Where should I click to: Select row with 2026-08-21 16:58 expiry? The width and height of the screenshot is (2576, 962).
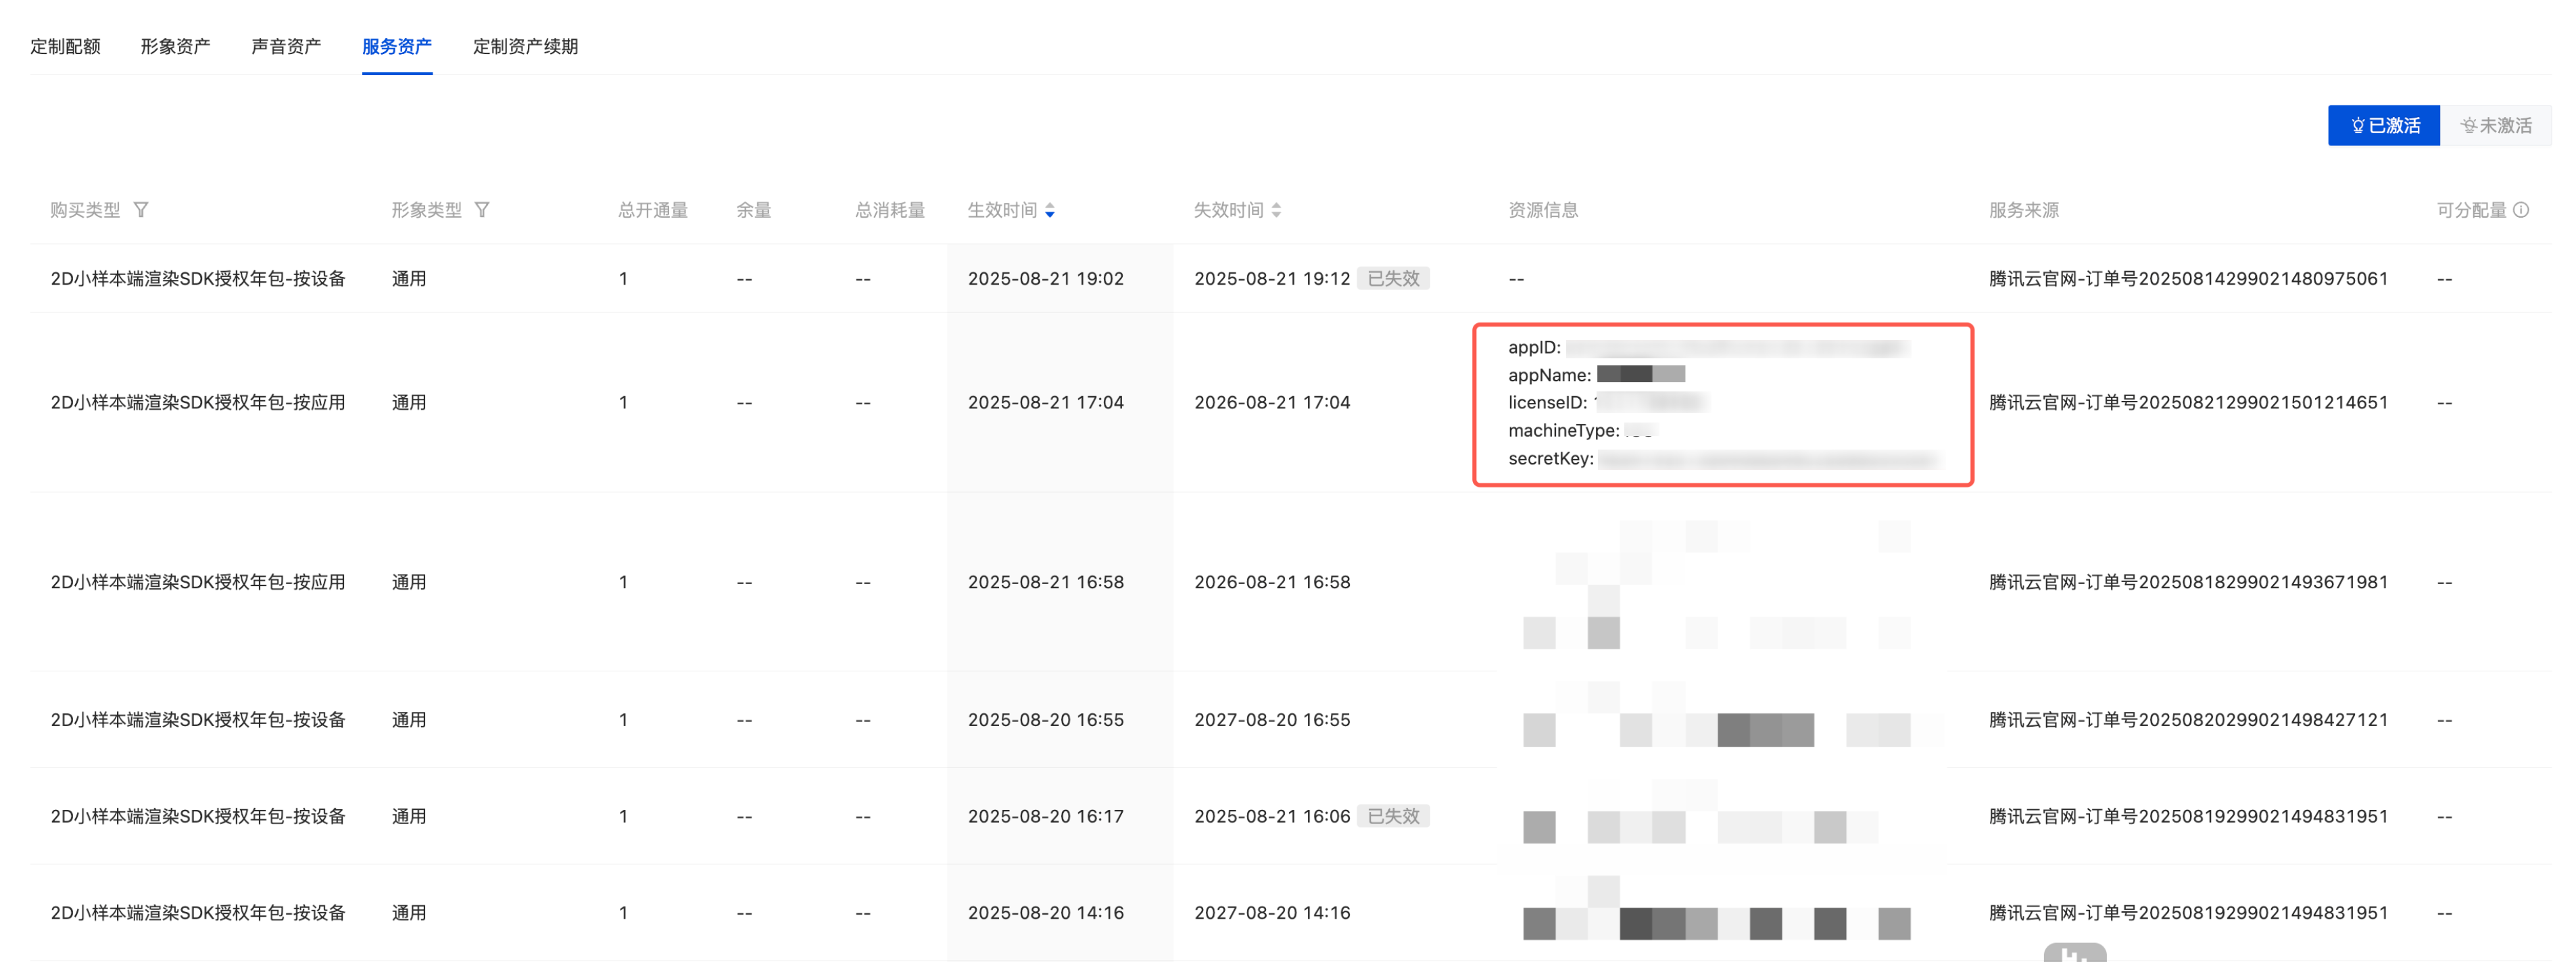(x=1272, y=582)
